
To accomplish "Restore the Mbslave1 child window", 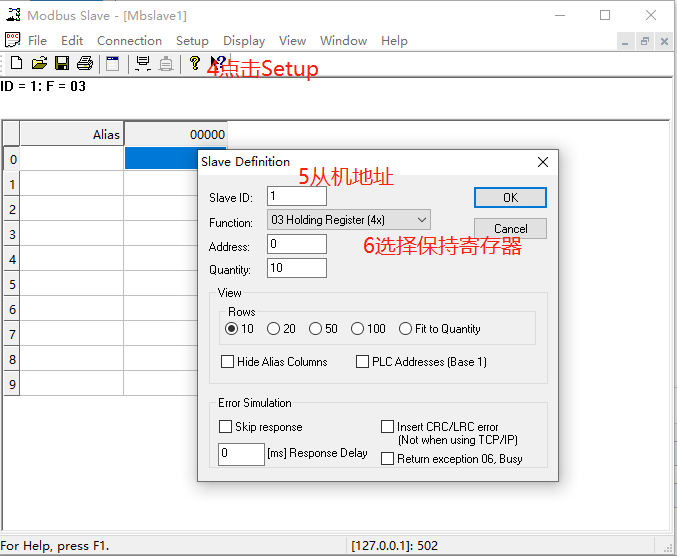I will pos(645,42).
